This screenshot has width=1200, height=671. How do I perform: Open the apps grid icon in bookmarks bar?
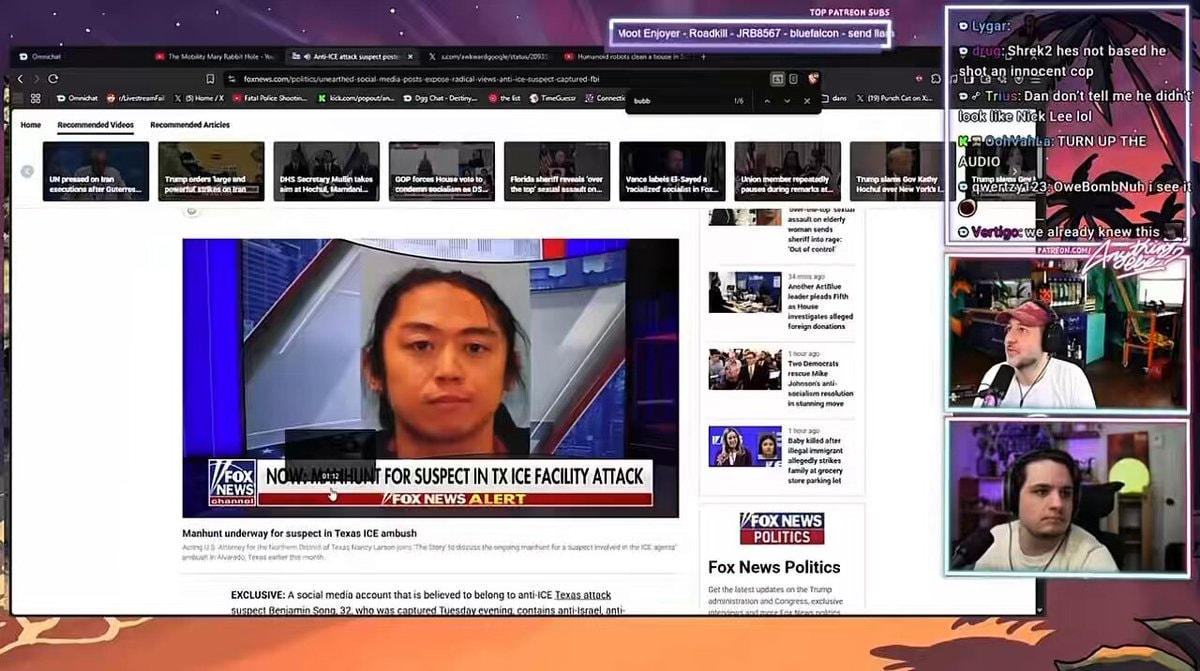click(36, 98)
